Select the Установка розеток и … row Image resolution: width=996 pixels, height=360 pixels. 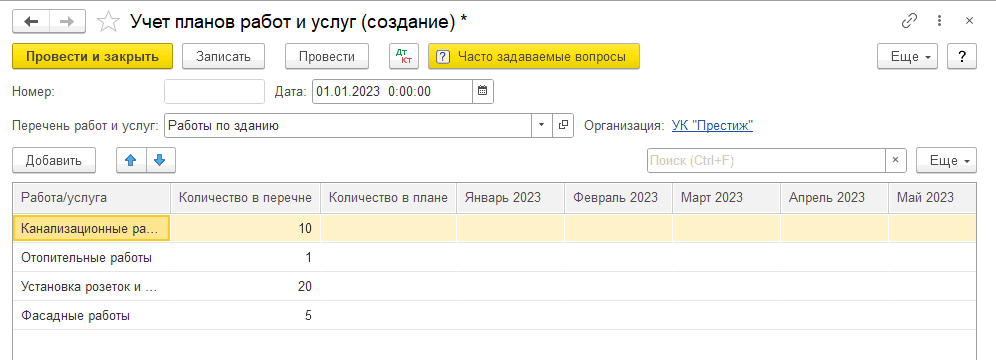pos(495,286)
